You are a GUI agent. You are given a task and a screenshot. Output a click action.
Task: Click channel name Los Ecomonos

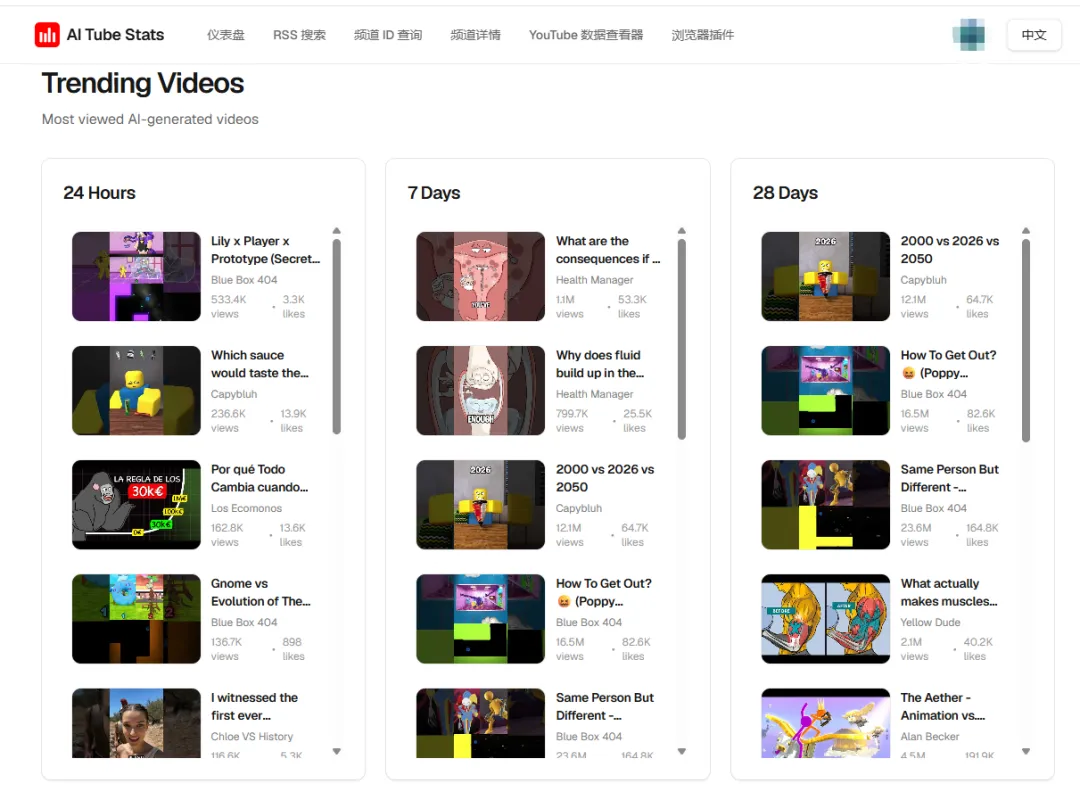(x=247, y=508)
